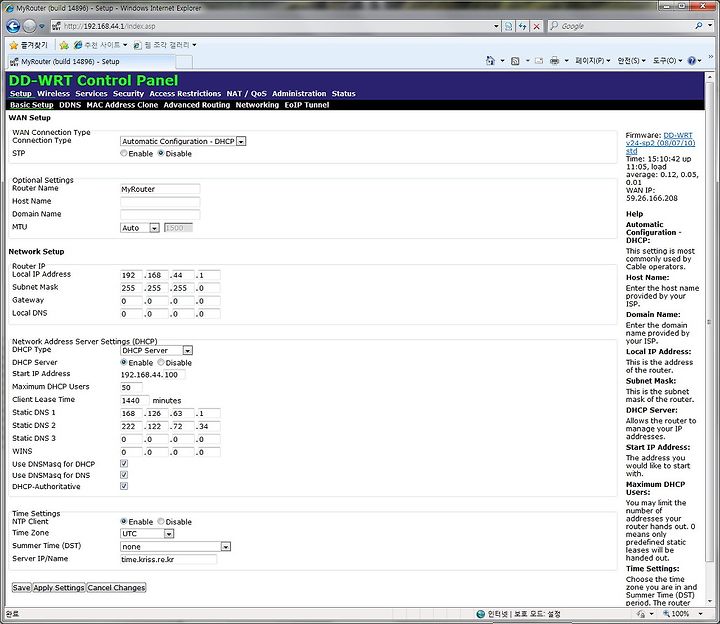This screenshot has height=624, width=720.
Task: Click the Router Name input field
Action: click(x=160, y=189)
